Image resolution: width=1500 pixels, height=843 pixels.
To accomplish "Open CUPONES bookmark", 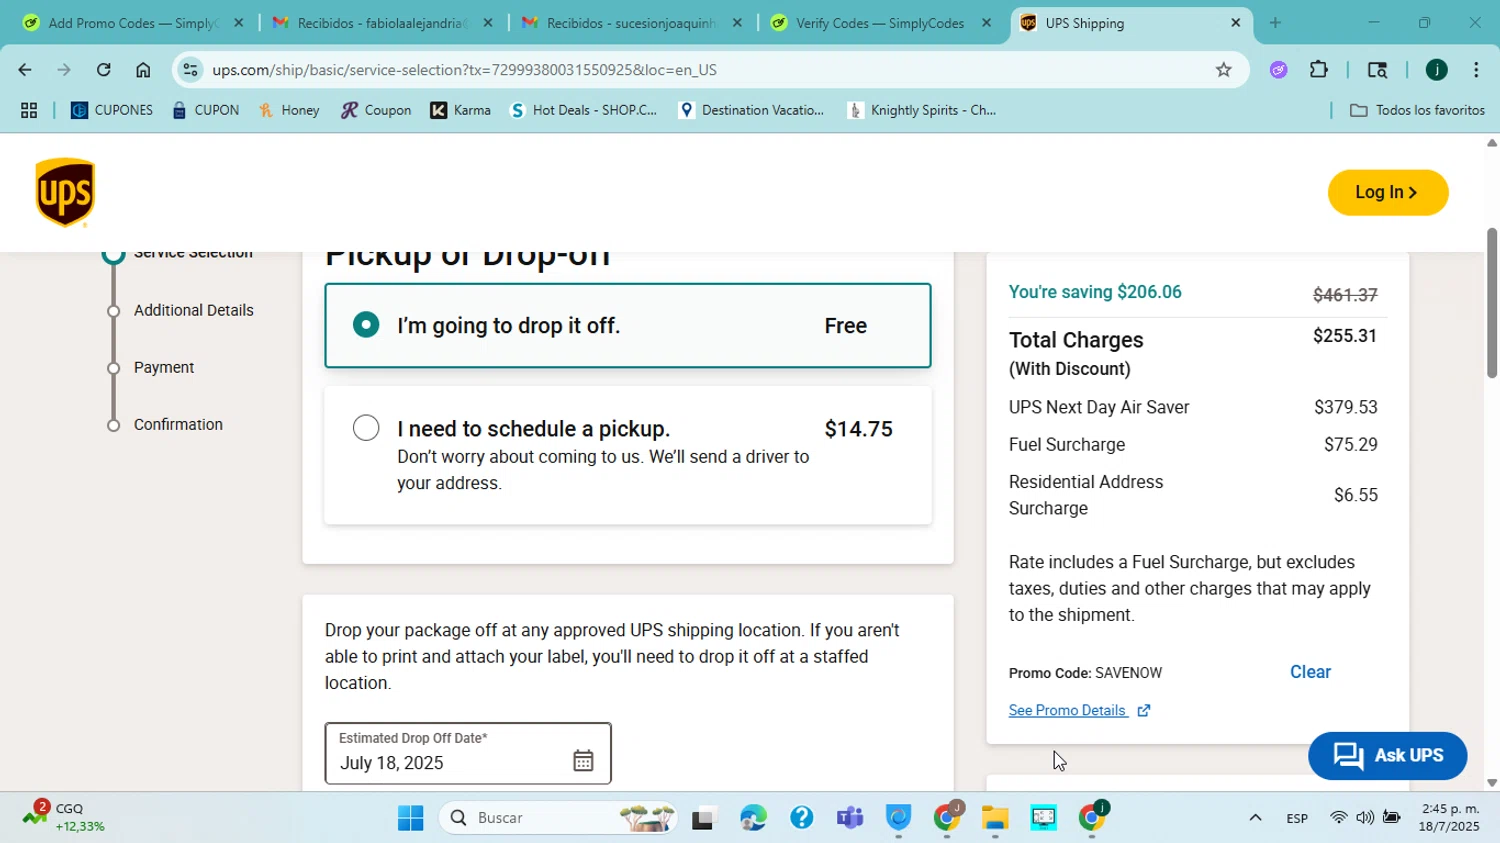I will pyautogui.click(x=112, y=110).
